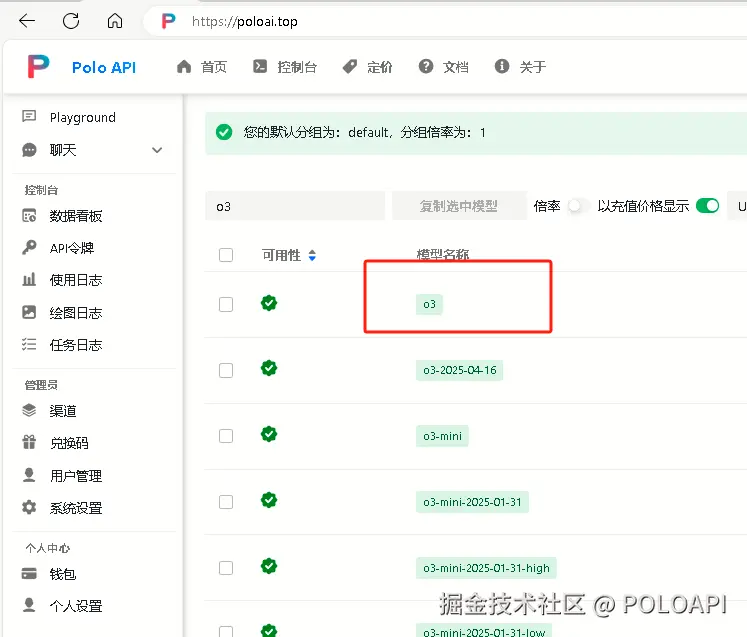Image resolution: width=747 pixels, height=637 pixels.
Task: Click the dashboard icon beside 数据看板
Action: pyautogui.click(x=29, y=216)
